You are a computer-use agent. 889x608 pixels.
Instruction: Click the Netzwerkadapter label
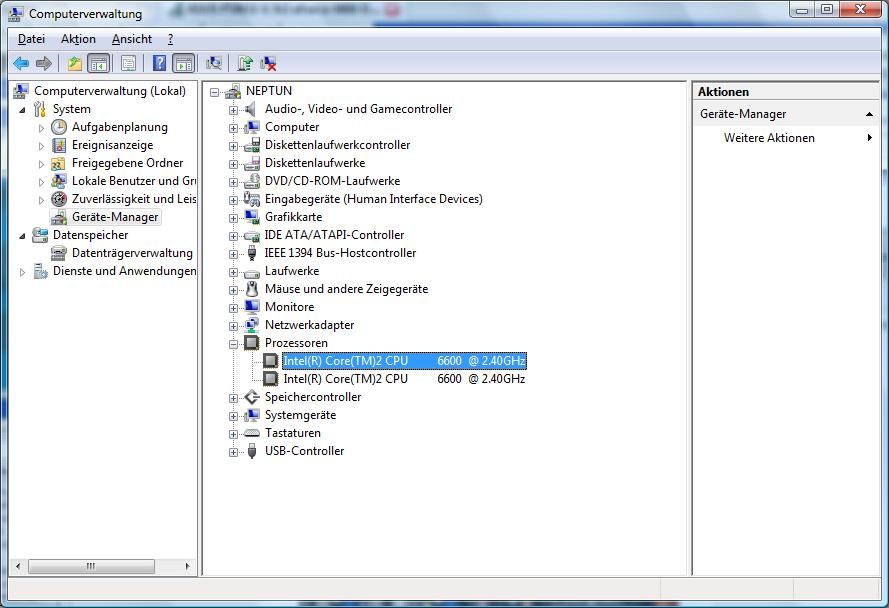(x=310, y=325)
